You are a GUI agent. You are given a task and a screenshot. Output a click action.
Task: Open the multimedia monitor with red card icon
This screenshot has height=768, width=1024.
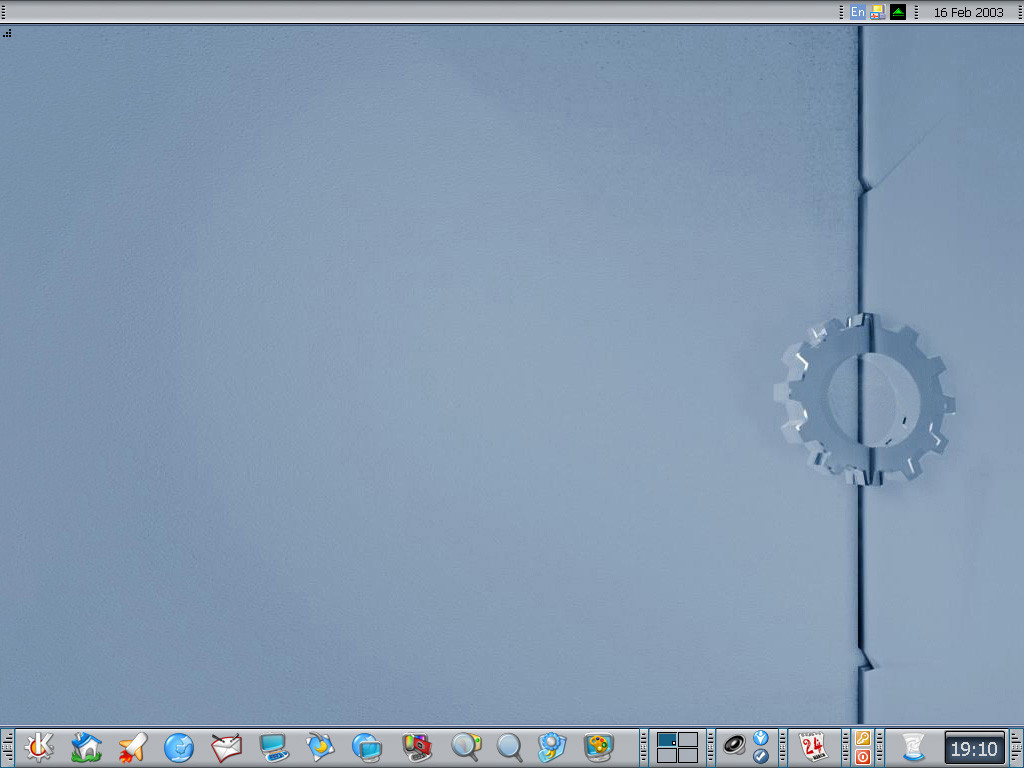pos(417,747)
